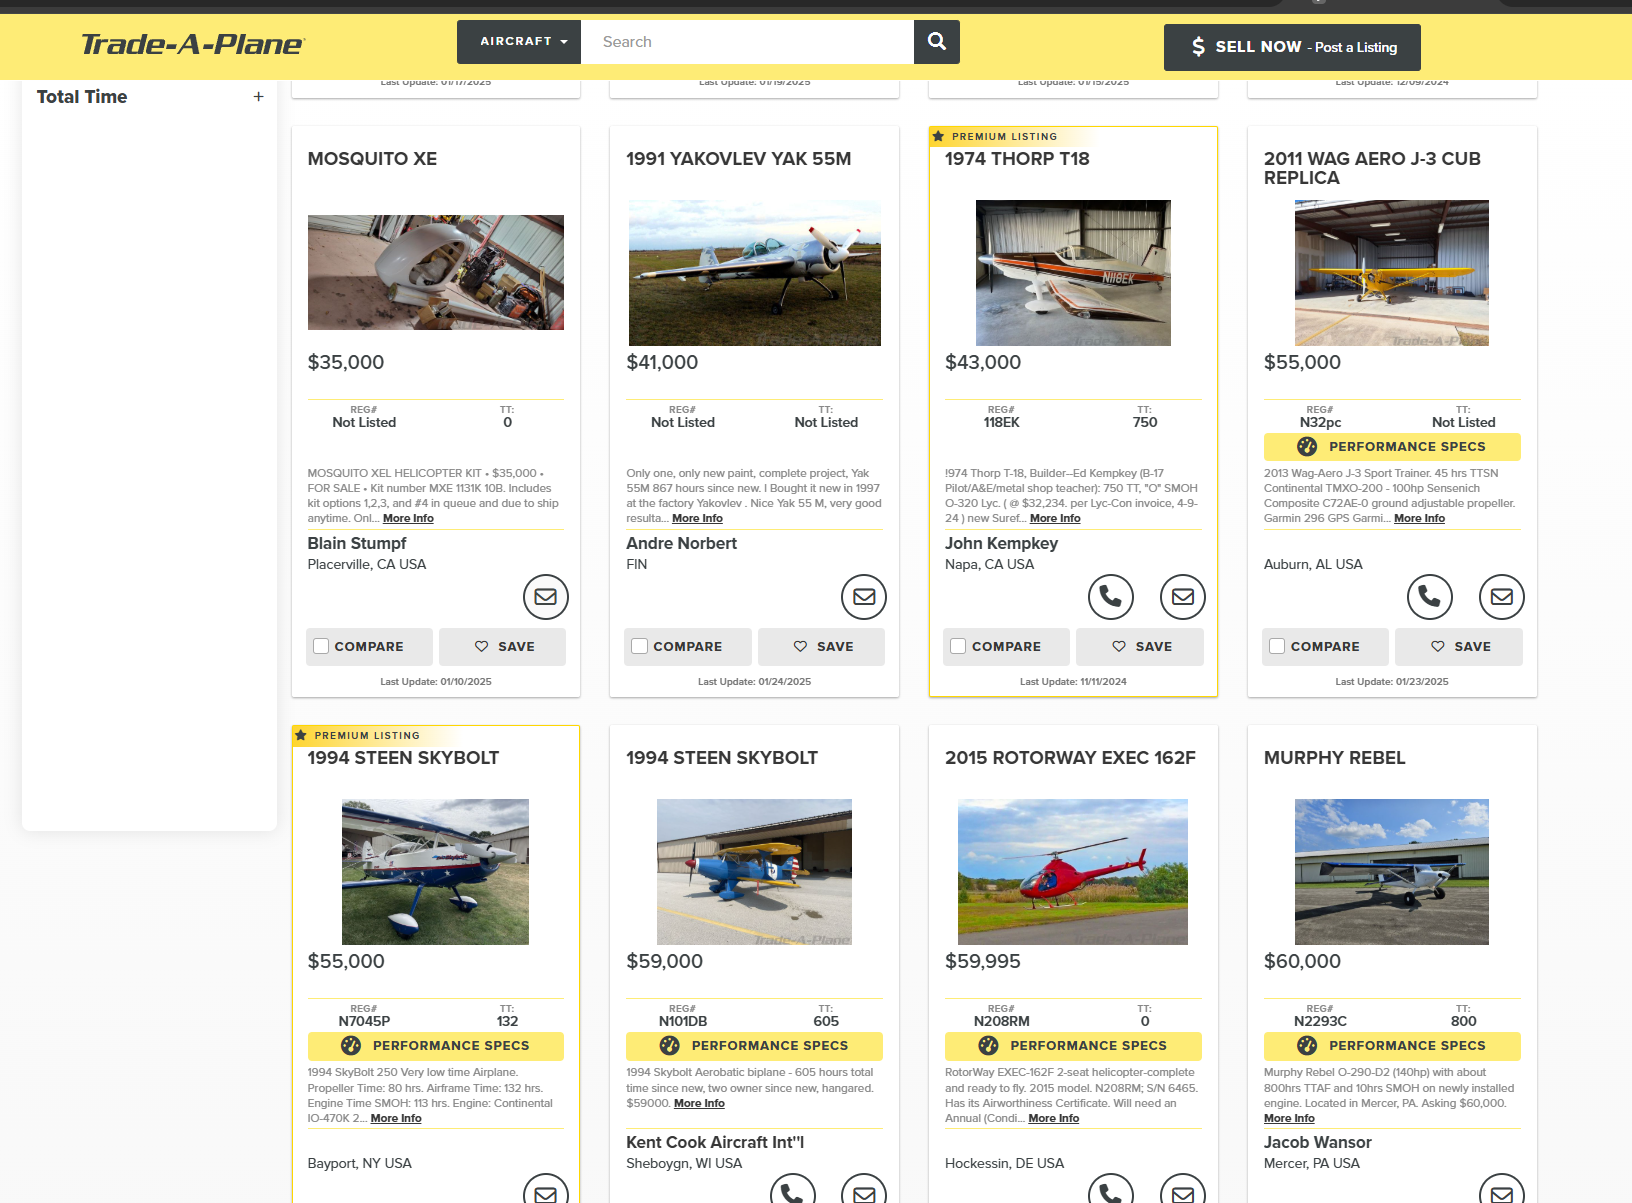Open More Info link for $59,000 Skybolt
This screenshot has width=1632, height=1203.
[699, 1103]
